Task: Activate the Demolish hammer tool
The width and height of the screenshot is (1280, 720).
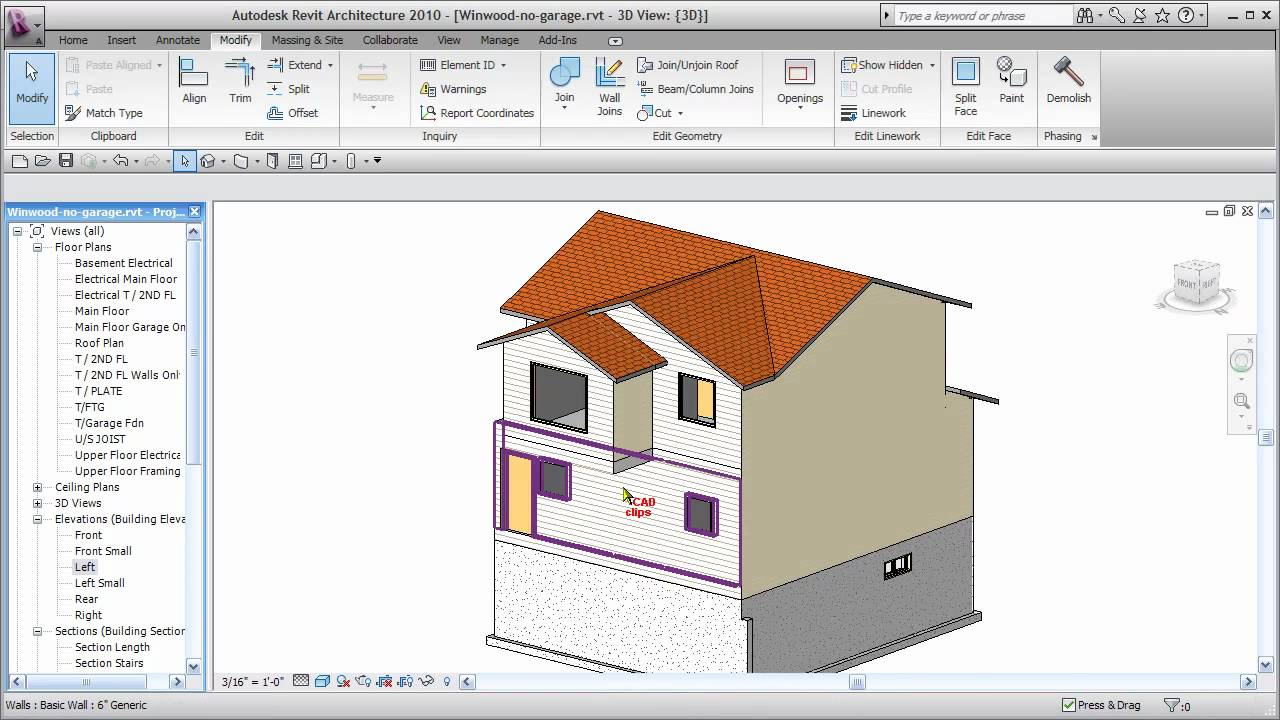Action: tap(1068, 81)
